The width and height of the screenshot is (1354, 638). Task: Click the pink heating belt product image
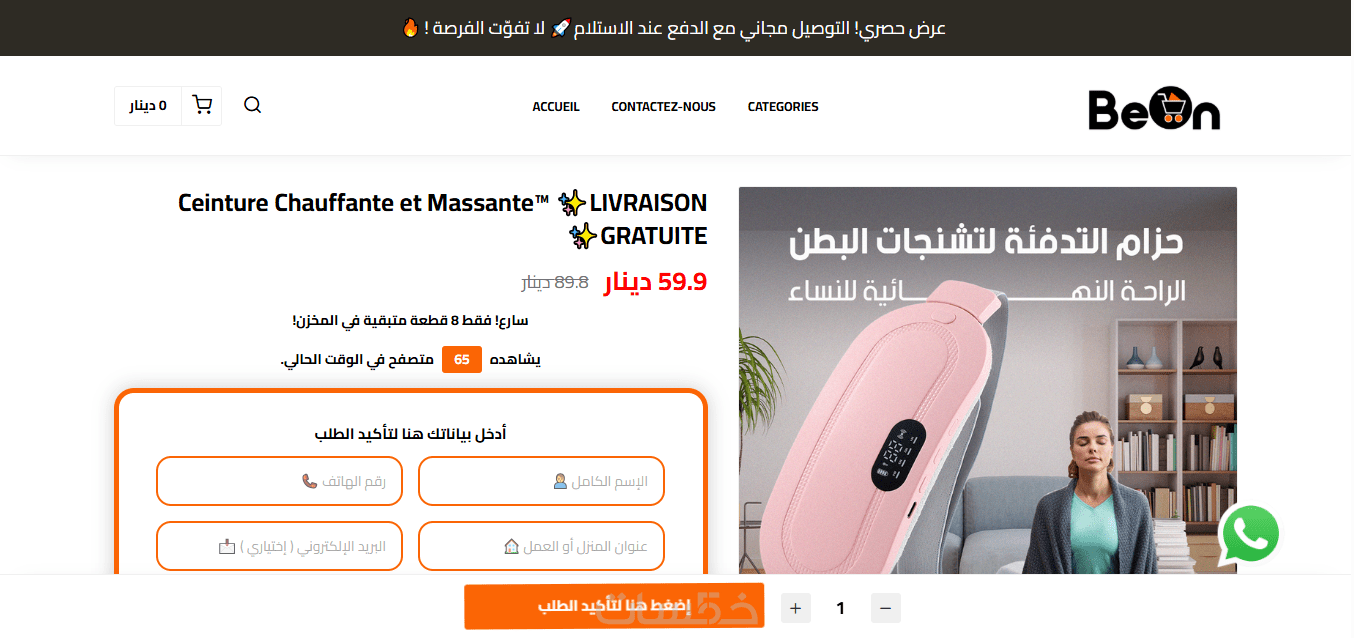988,381
